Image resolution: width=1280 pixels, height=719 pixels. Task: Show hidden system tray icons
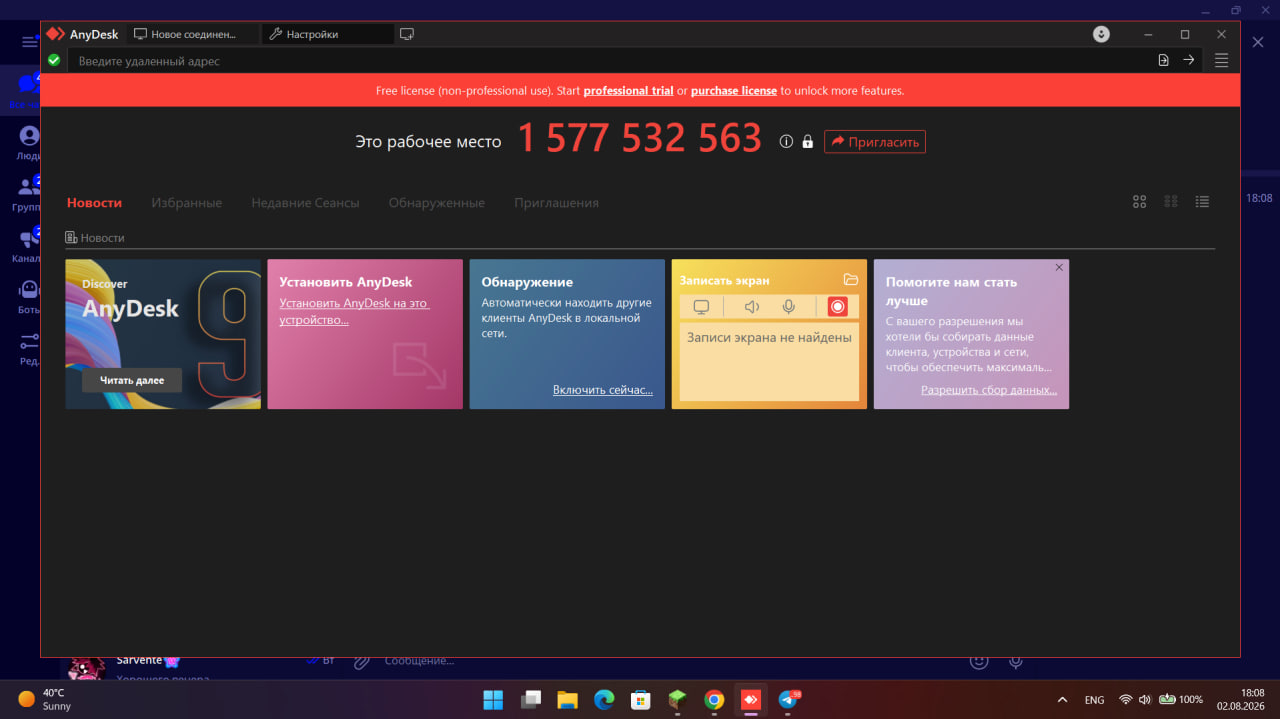(x=1062, y=700)
